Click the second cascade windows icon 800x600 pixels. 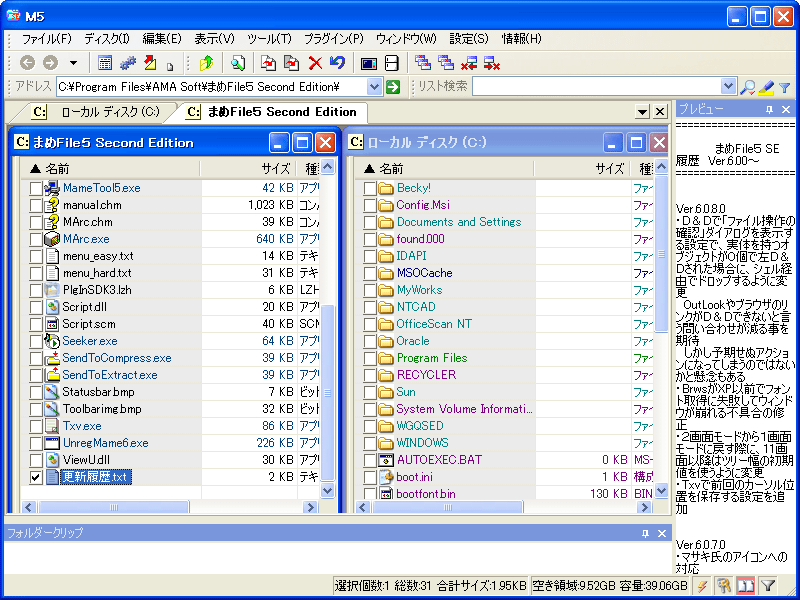445,62
